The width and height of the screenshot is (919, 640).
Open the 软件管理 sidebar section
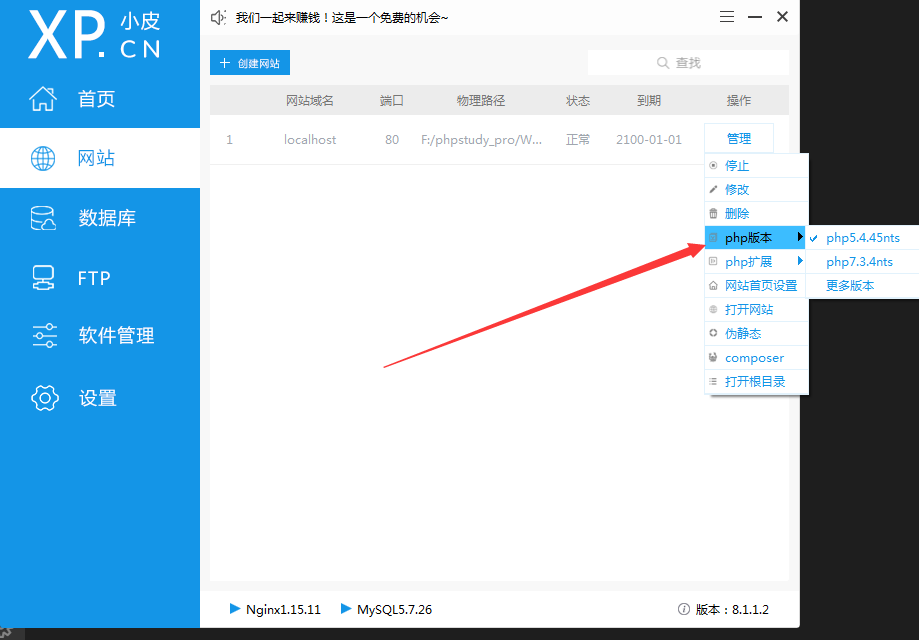click(x=100, y=335)
